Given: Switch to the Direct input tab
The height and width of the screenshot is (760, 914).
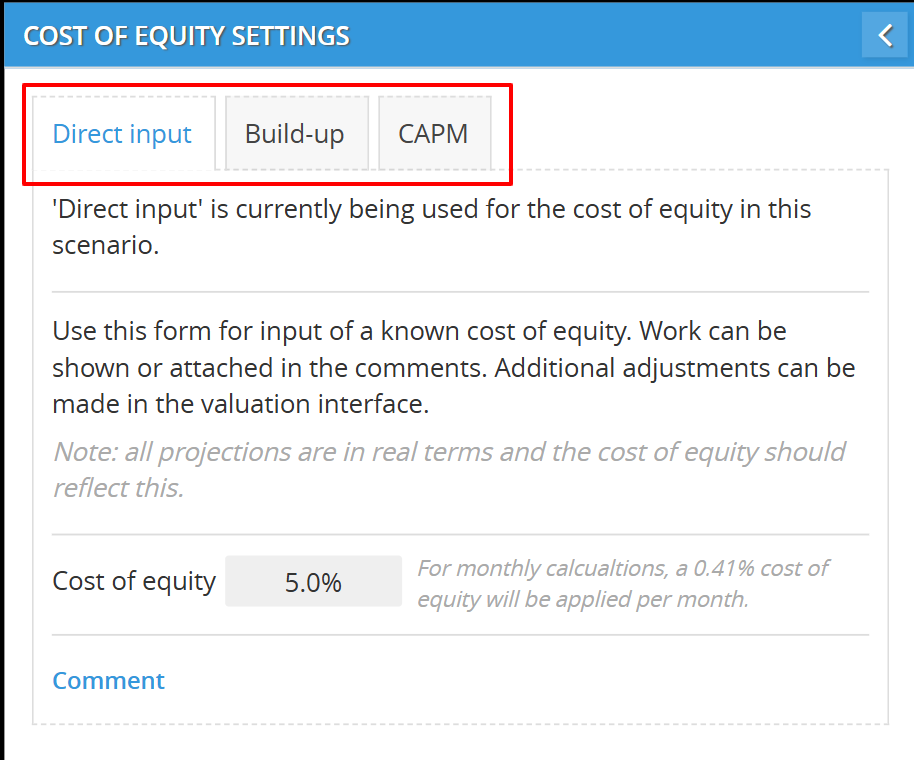Looking at the screenshot, I should [123, 134].
